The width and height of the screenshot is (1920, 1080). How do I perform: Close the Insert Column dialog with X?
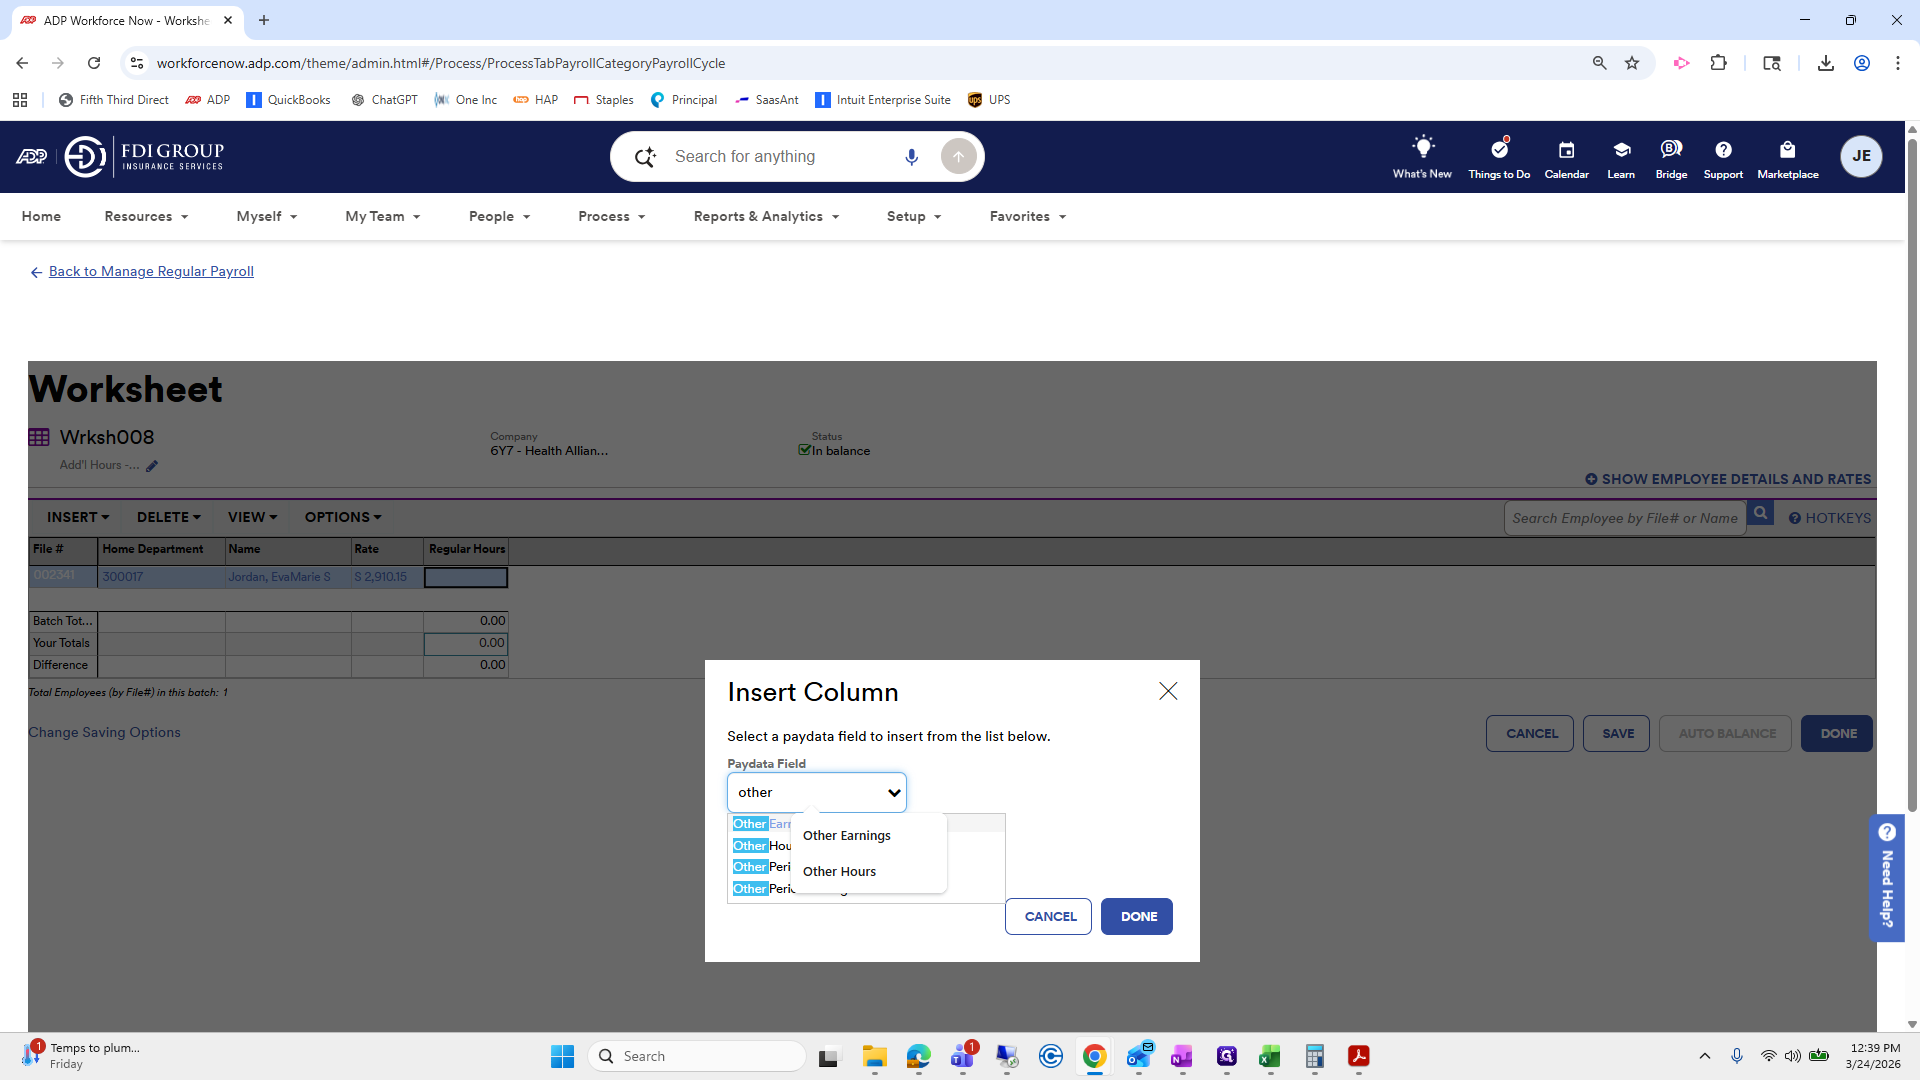click(1168, 691)
